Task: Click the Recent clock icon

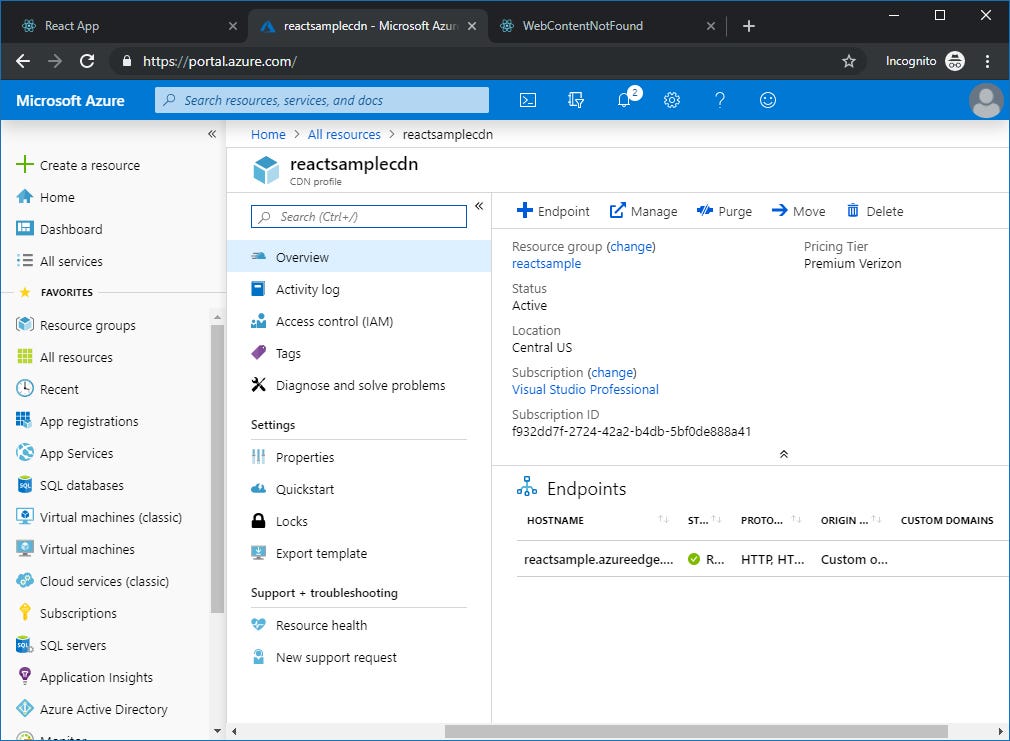Action: 24,388
